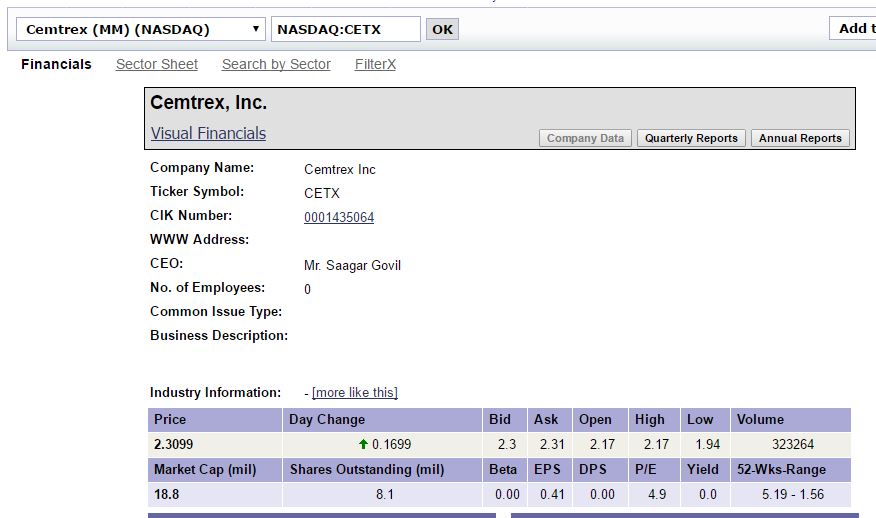Go to the Sector Sheet tab
The height and width of the screenshot is (518, 876).
coord(157,64)
